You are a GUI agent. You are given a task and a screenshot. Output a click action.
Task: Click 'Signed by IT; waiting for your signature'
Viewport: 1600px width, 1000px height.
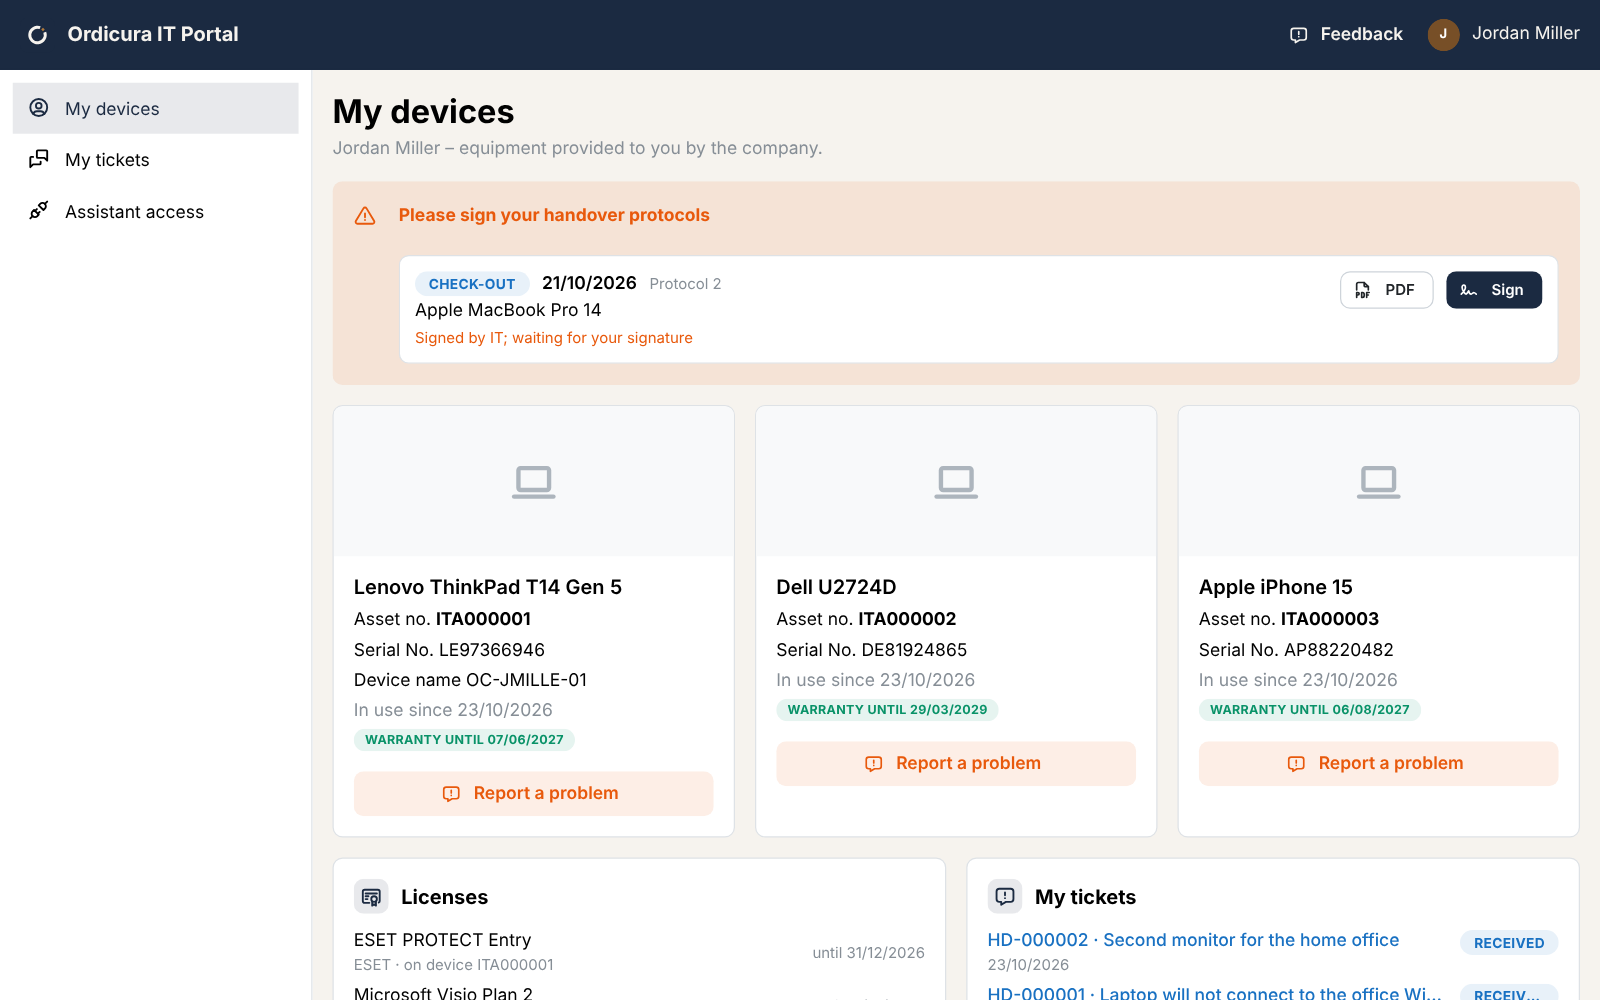coord(554,338)
